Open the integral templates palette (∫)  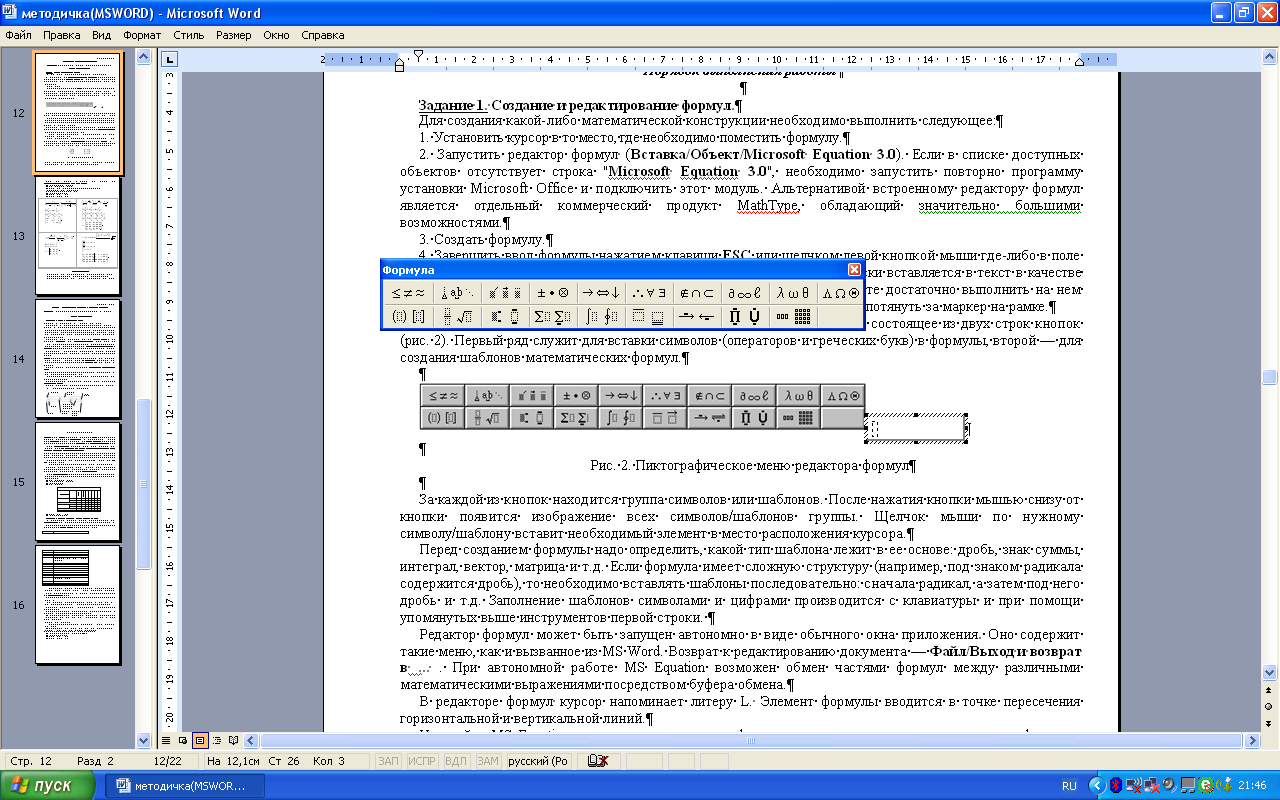click(601, 316)
